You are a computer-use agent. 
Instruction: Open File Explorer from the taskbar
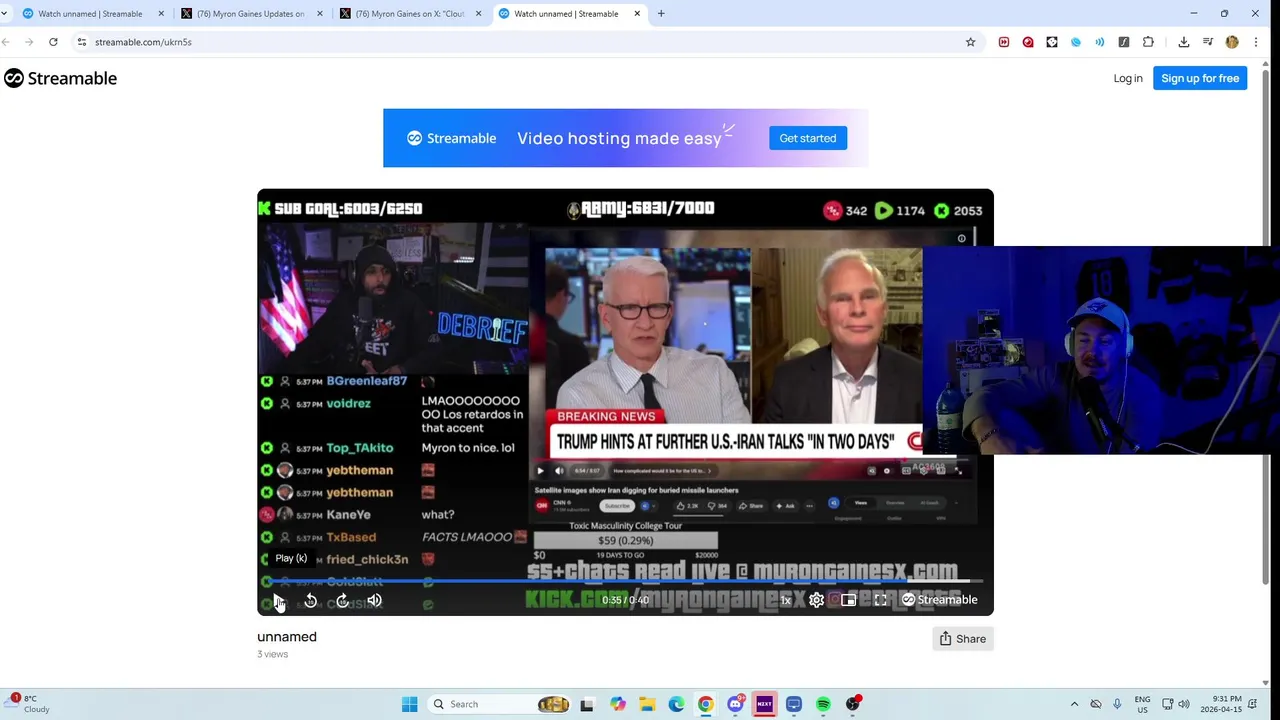(x=647, y=704)
